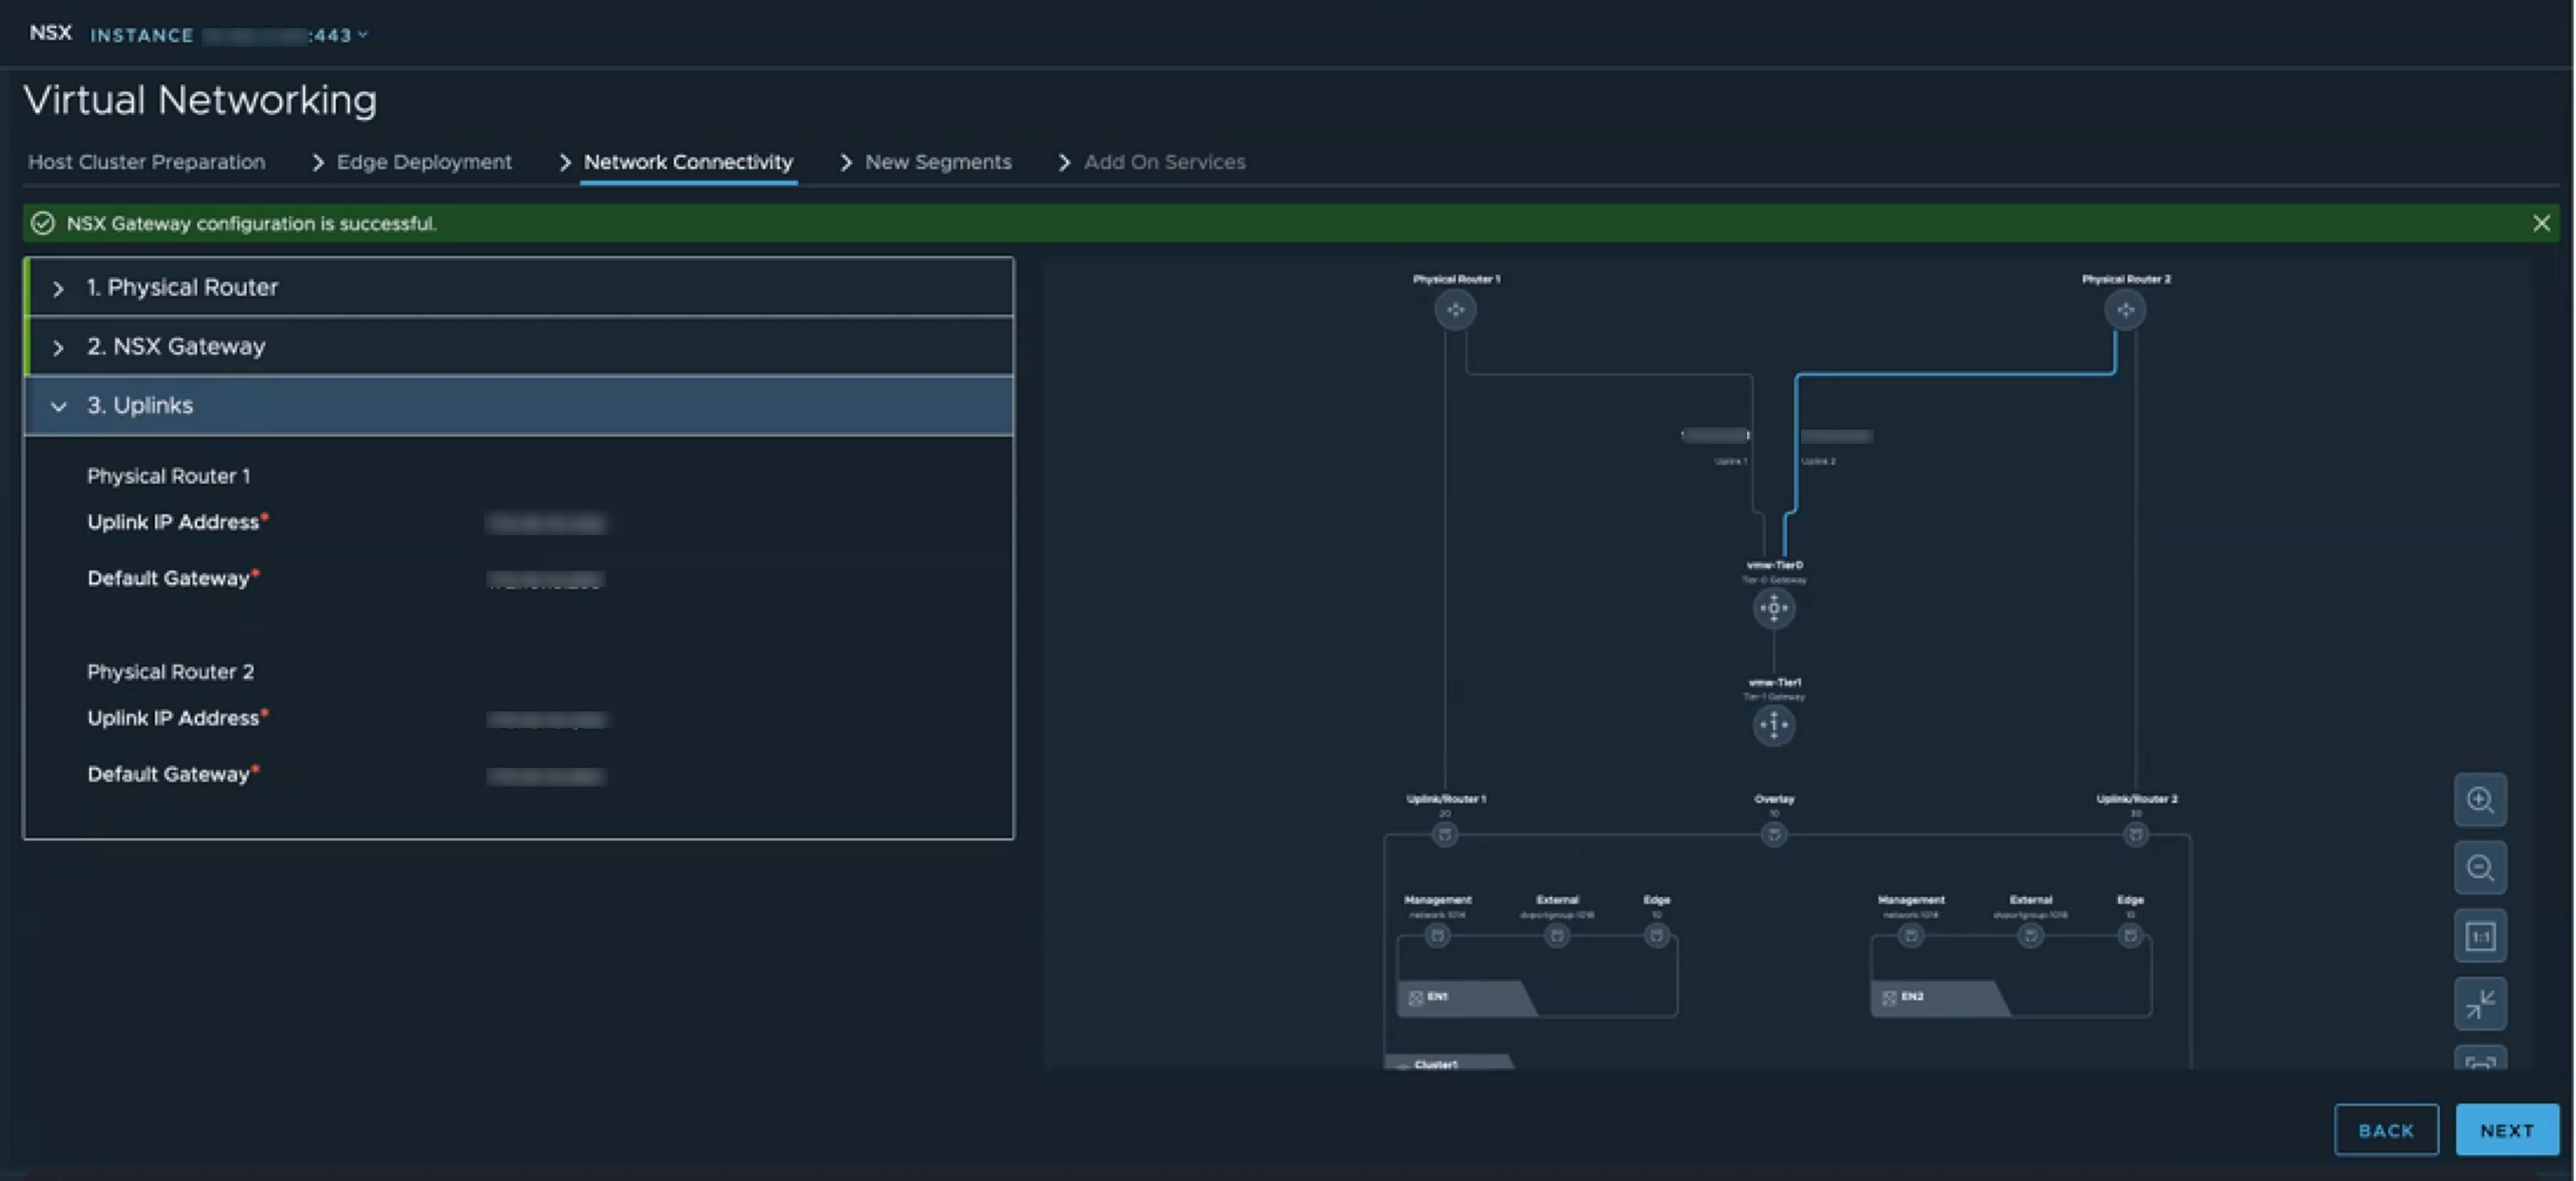2576x1181 pixels.
Task: Click 'Physical Router 2' heading under Uplinks
Action: [170, 672]
